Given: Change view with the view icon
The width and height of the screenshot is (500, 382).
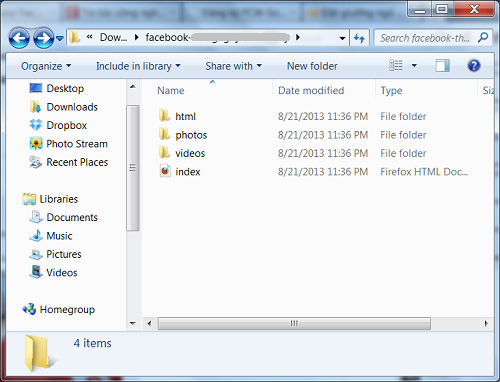Looking at the screenshot, I should click(x=396, y=65).
